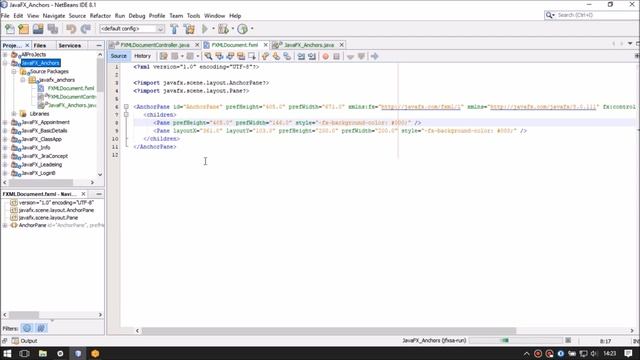The height and width of the screenshot is (360, 640).
Task: Click the Search magnifier icon top right
Action: click(550, 15)
